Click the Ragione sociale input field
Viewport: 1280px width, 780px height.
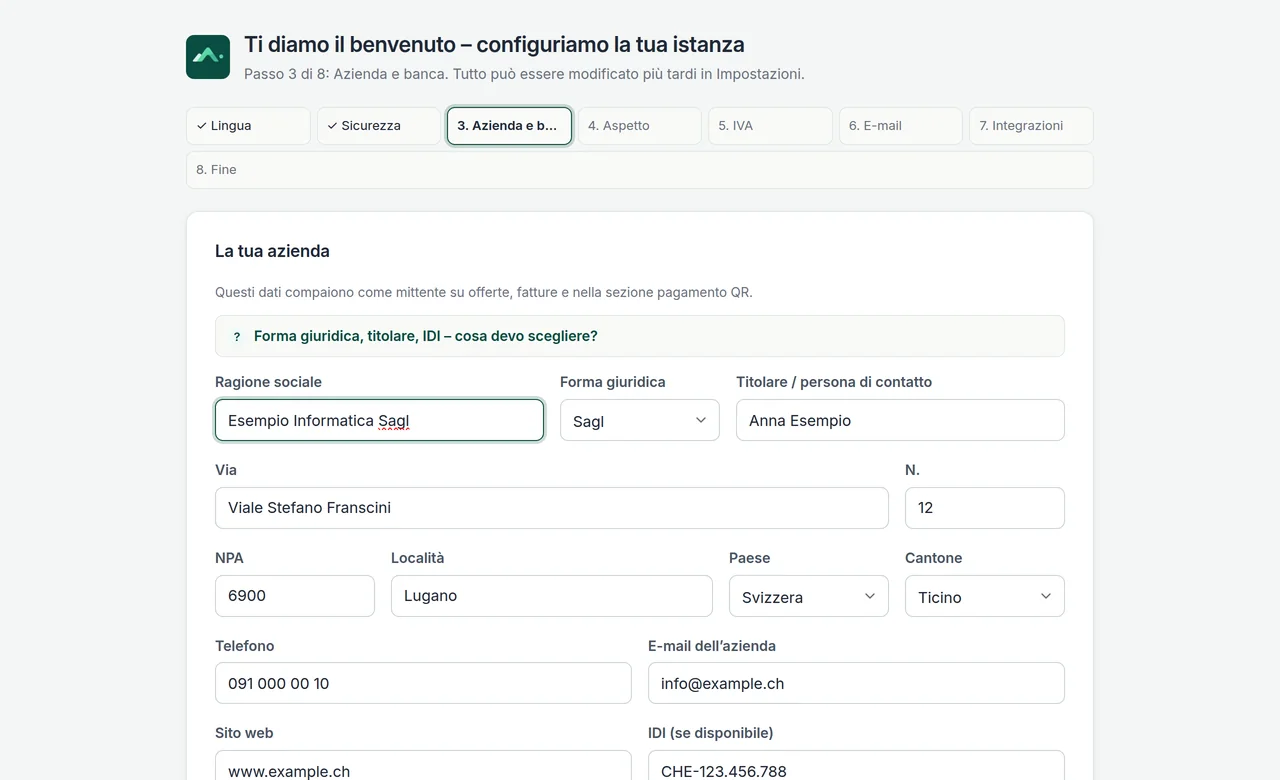pos(379,420)
